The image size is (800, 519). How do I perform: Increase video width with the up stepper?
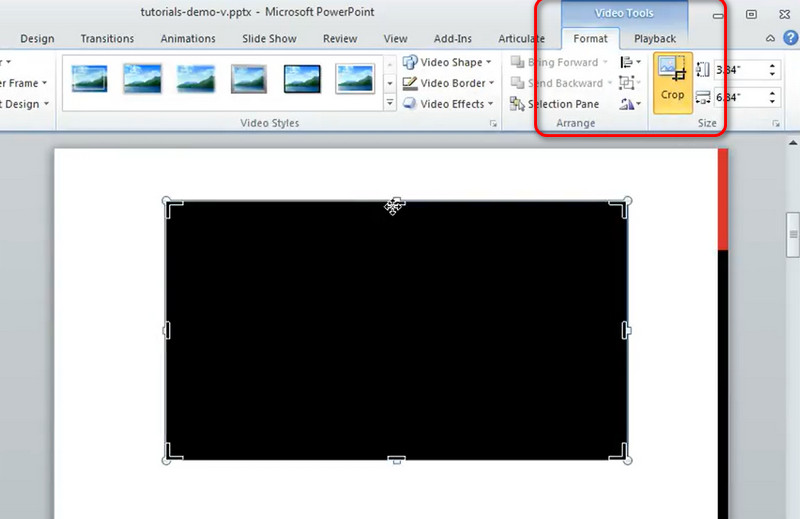(772, 93)
